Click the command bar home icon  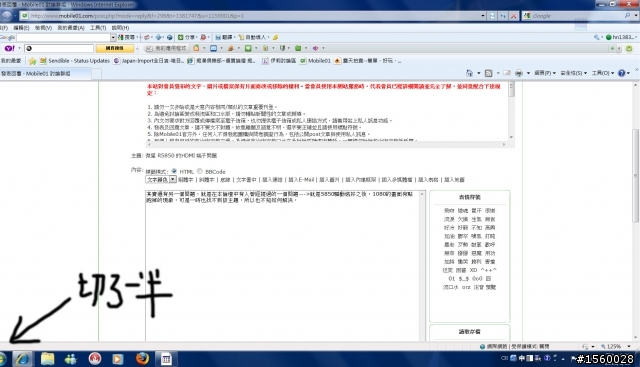[x=469, y=73]
